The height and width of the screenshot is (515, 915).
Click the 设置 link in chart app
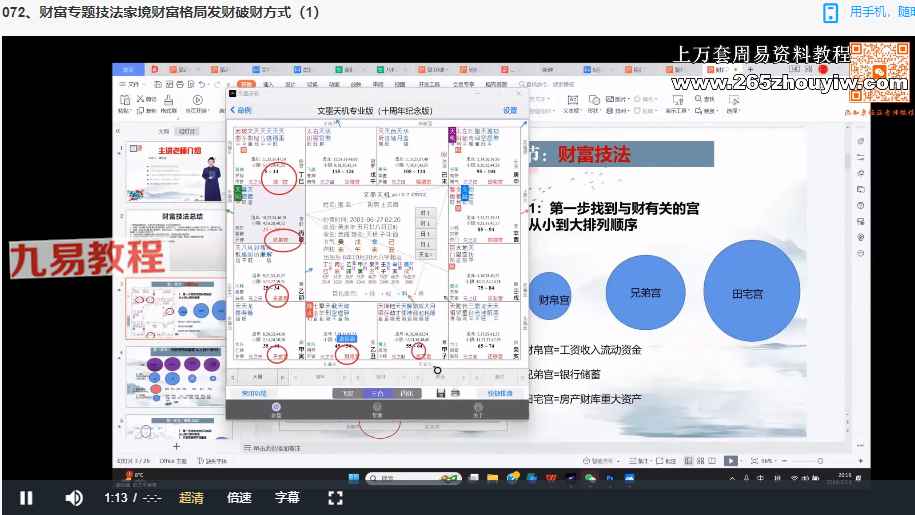click(x=510, y=110)
